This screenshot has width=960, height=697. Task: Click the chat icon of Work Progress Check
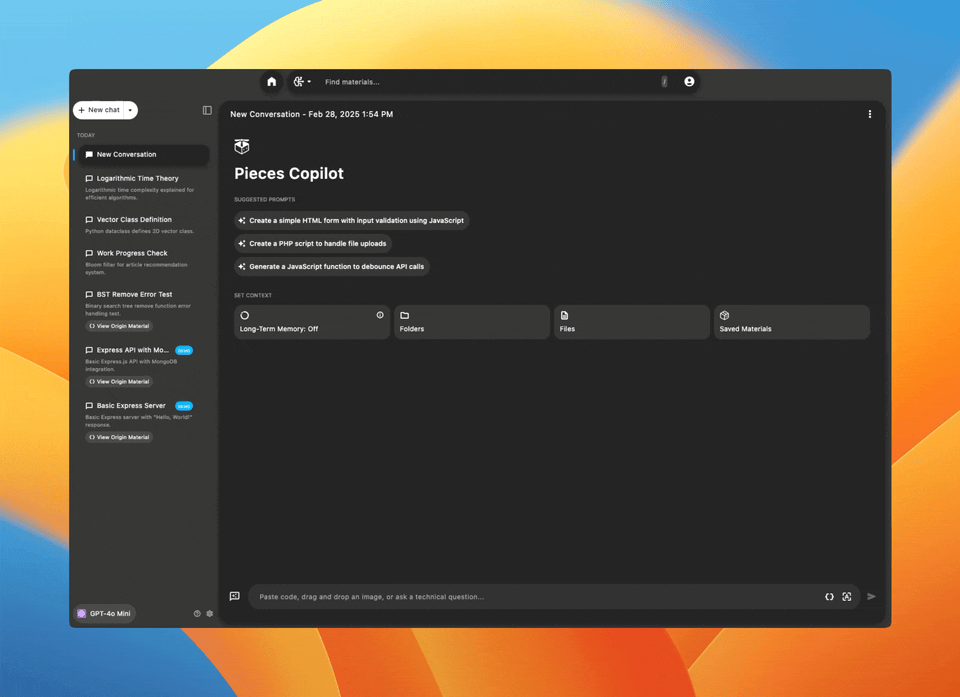coord(89,253)
